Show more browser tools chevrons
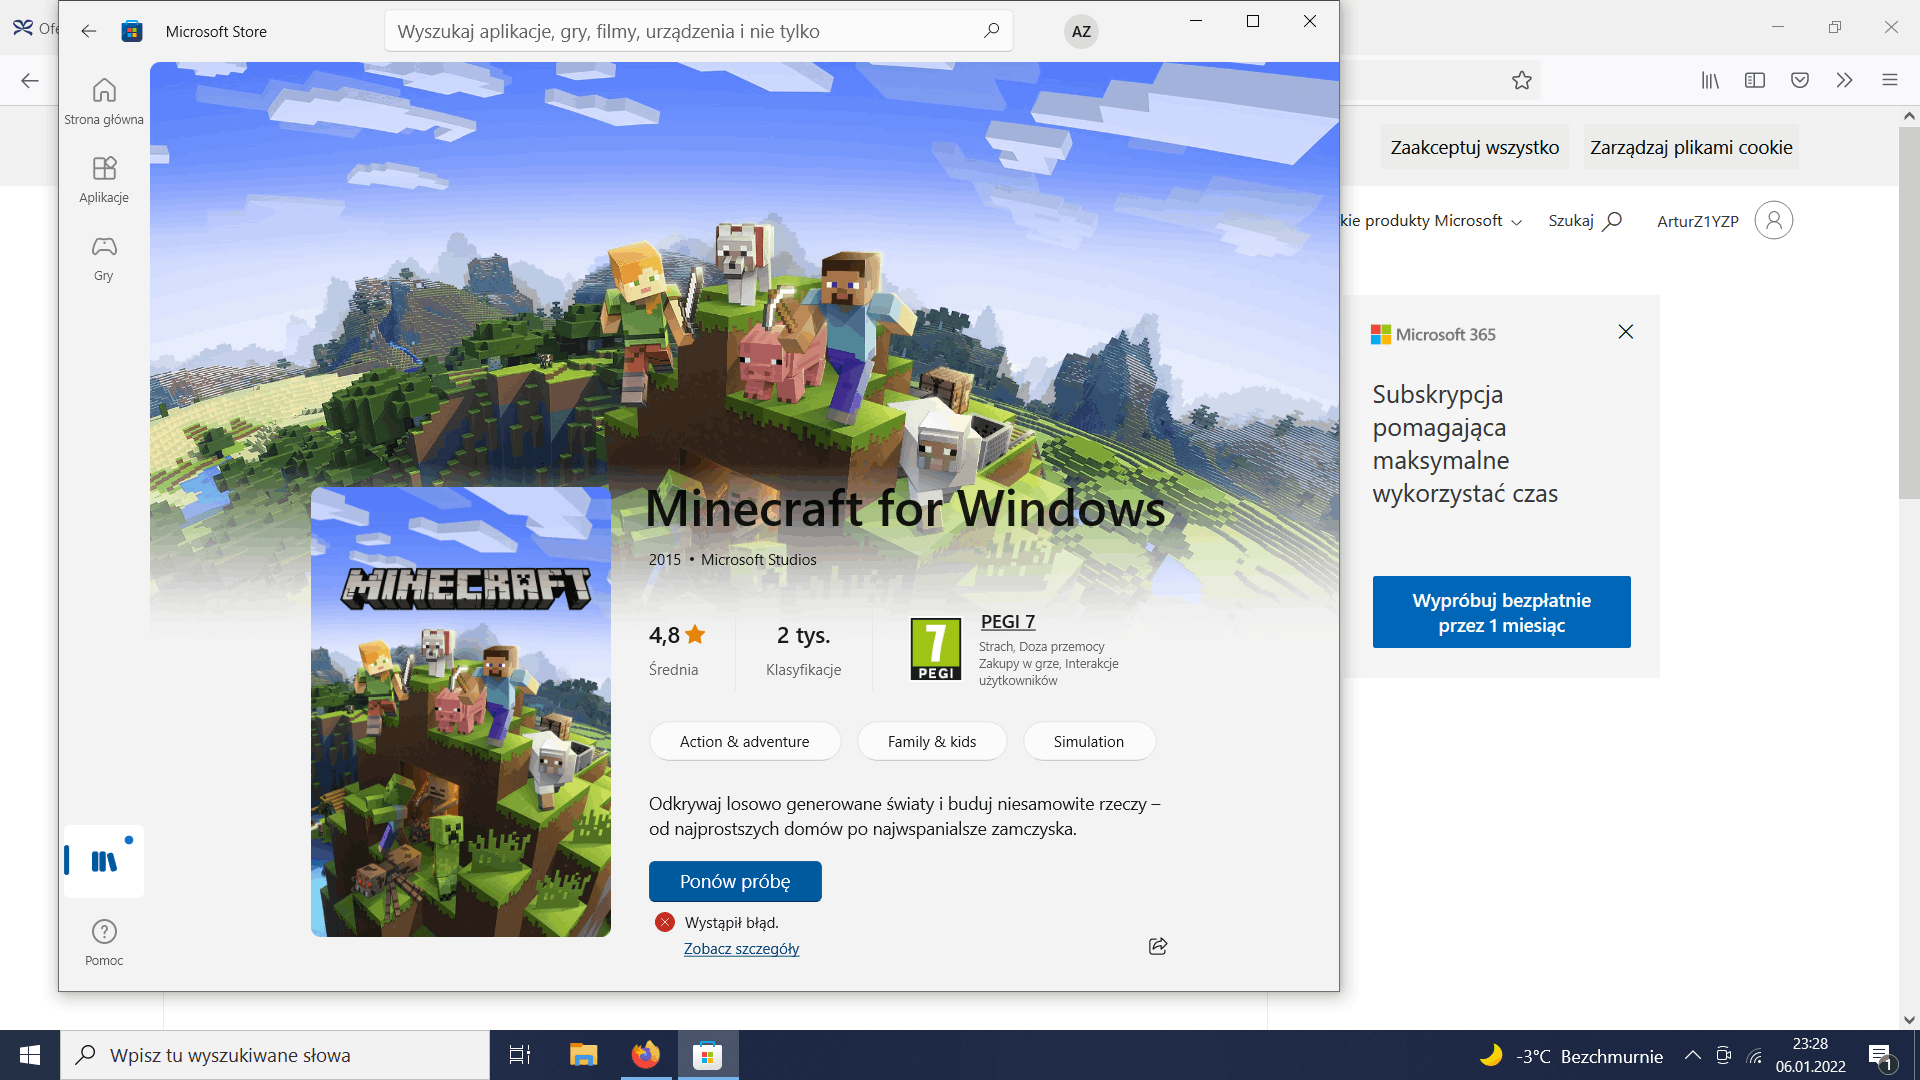 [1845, 80]
